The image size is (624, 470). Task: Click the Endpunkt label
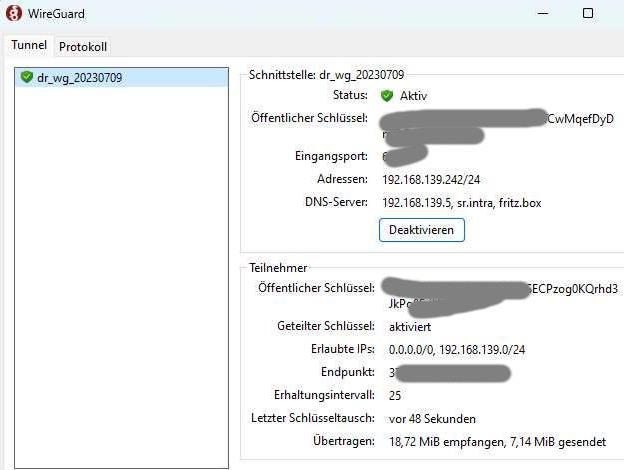(348, 372)
